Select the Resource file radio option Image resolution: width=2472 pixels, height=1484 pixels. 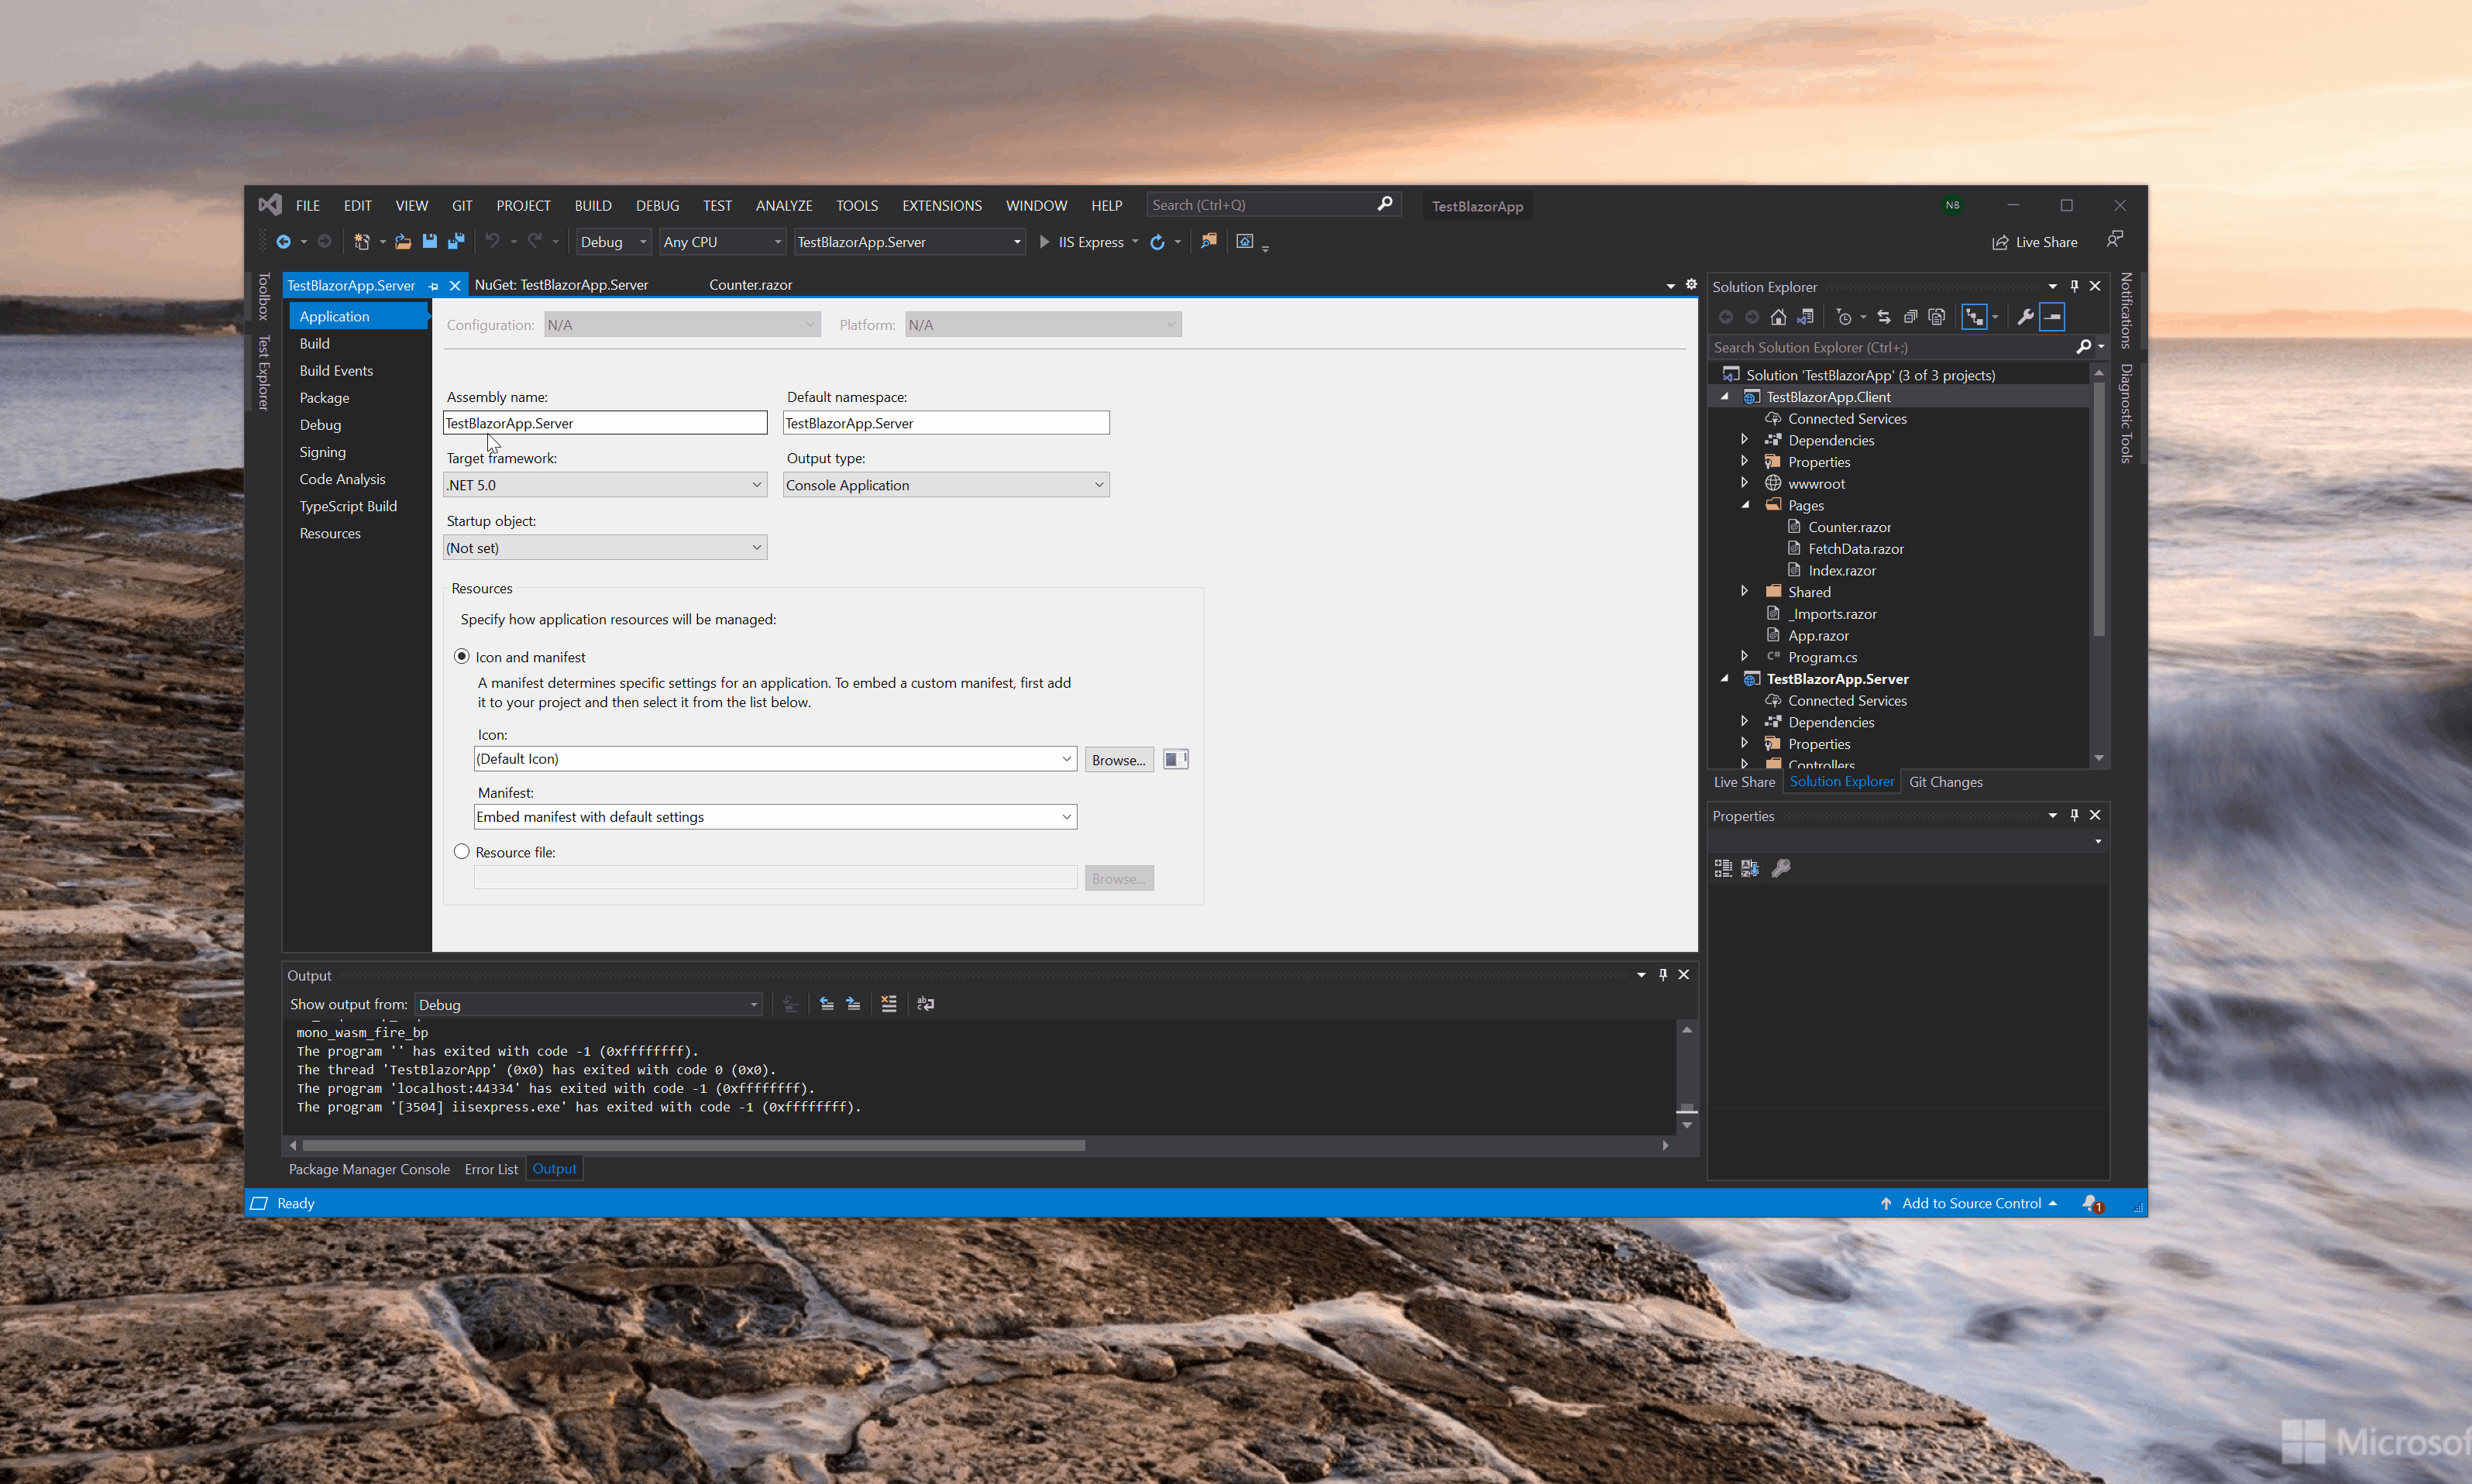(462, 852)
